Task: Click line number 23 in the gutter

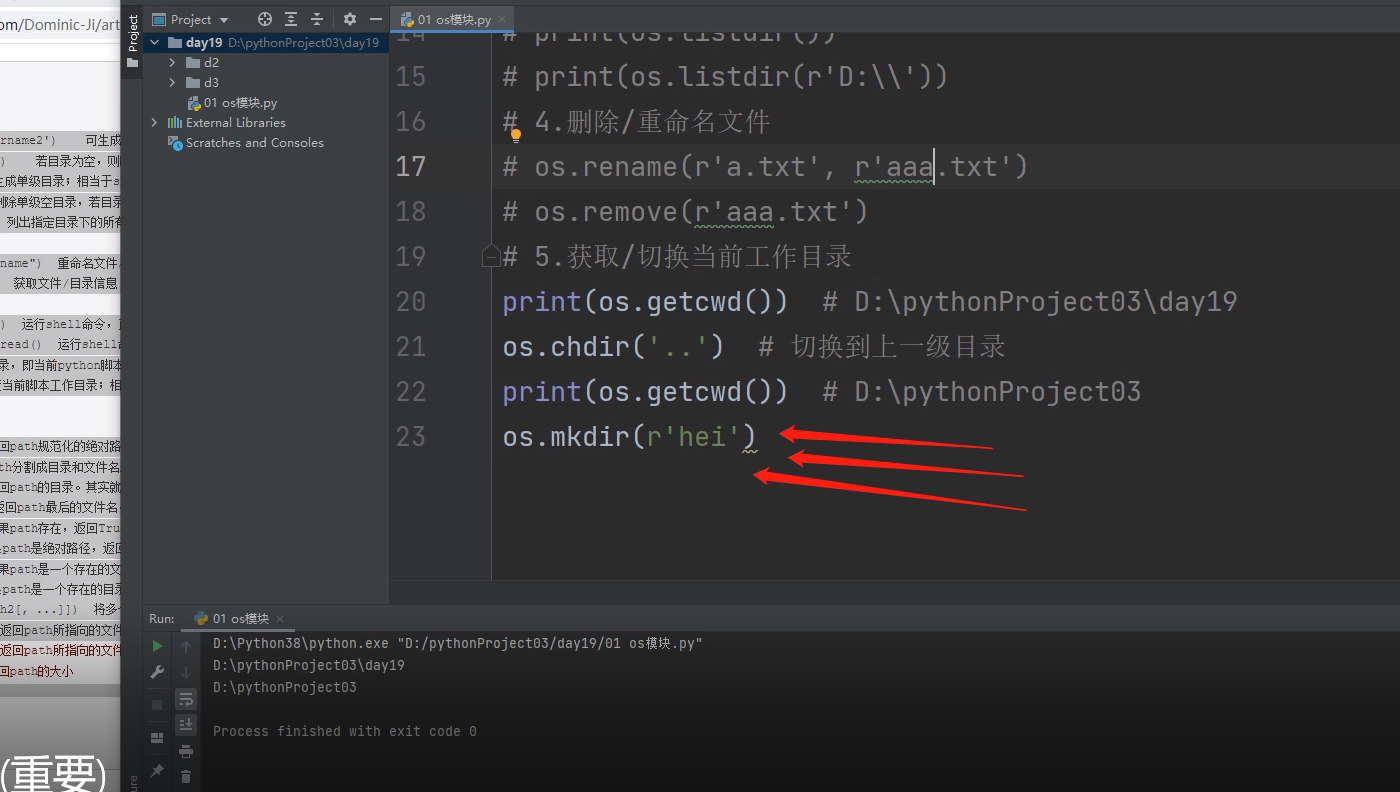Action: 410,436
